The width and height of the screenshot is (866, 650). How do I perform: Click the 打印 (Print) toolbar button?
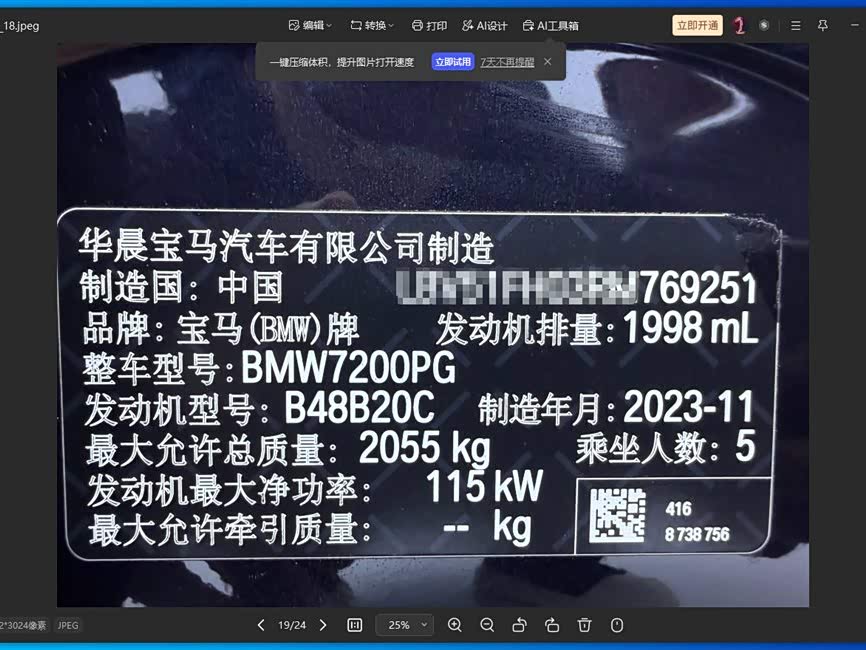coord(429,25)
